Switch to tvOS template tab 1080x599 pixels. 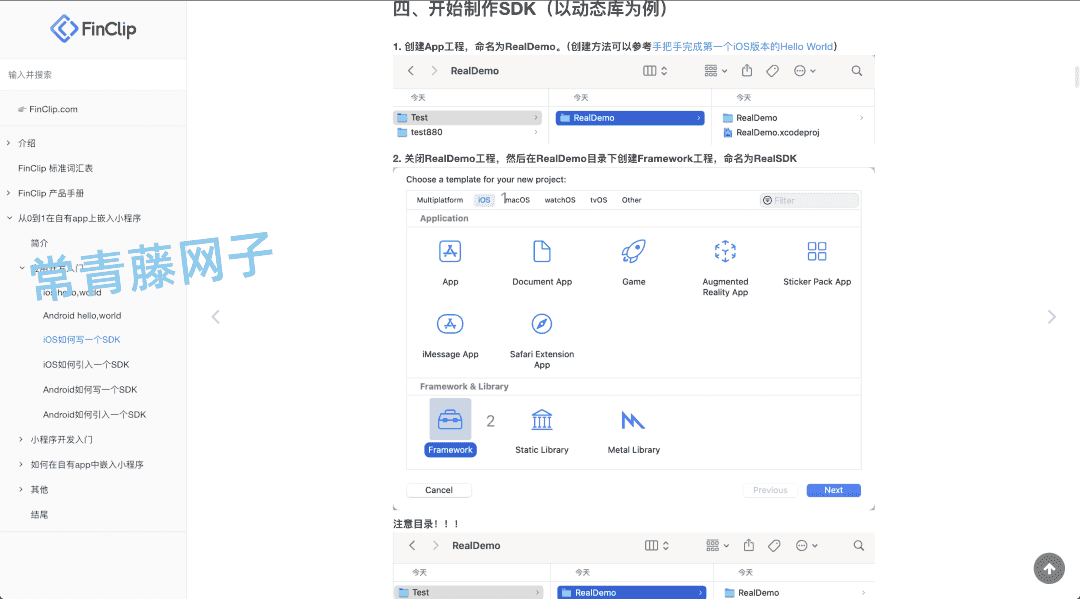(x=599, y=200)
